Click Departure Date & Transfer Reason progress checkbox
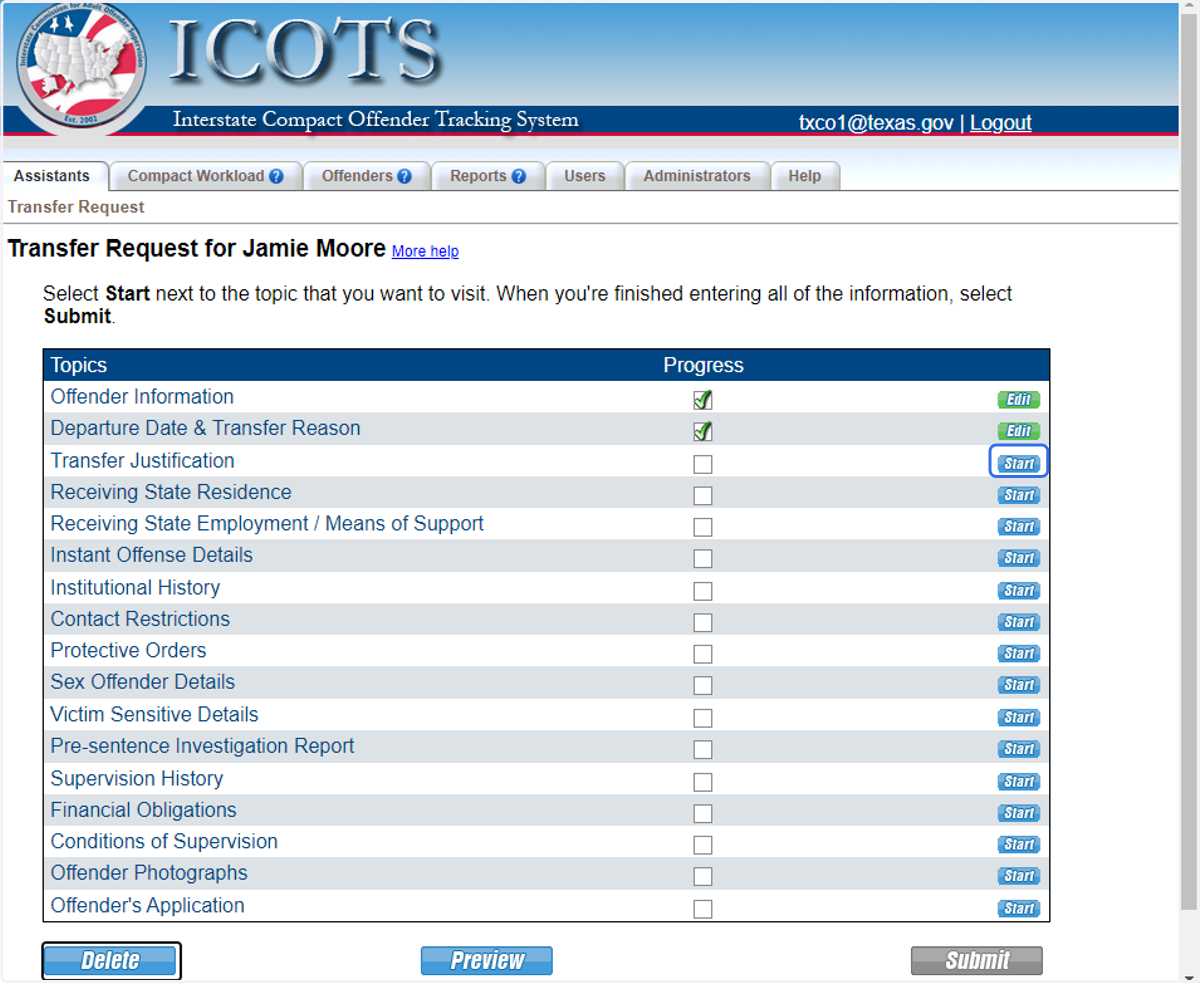This screenshot has width=1200, height=983. click(x=703, y=431)
